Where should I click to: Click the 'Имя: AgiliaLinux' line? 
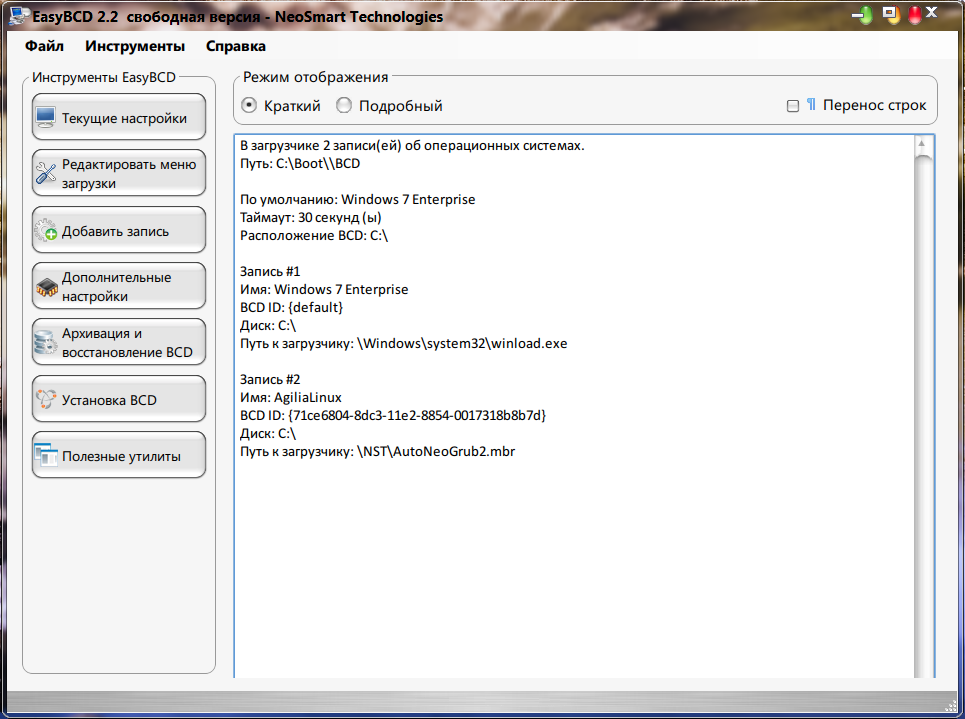click(x=290, y=397)
